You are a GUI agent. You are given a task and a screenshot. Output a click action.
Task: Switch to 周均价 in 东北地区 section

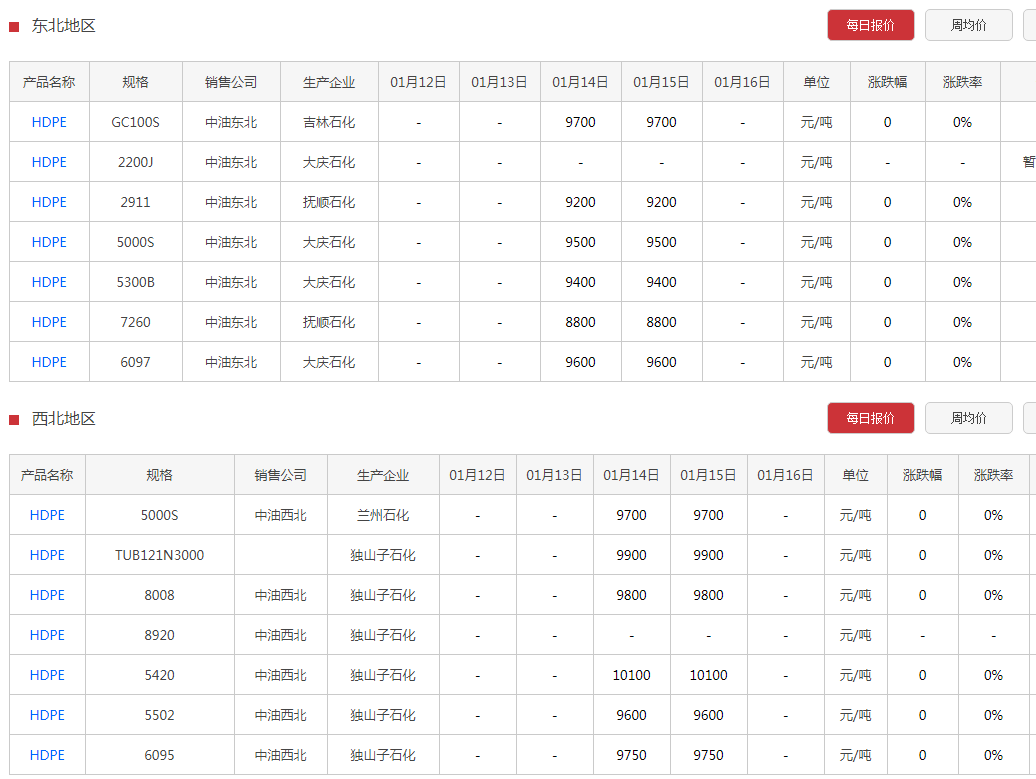click(968, 25)
